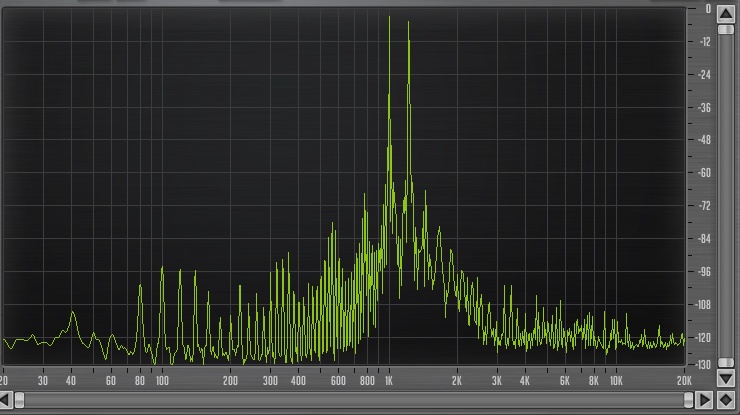Click the tip of the second tall peak right of 1K
This screenshot has width=740, height=415.
click(x=408, y=22)
